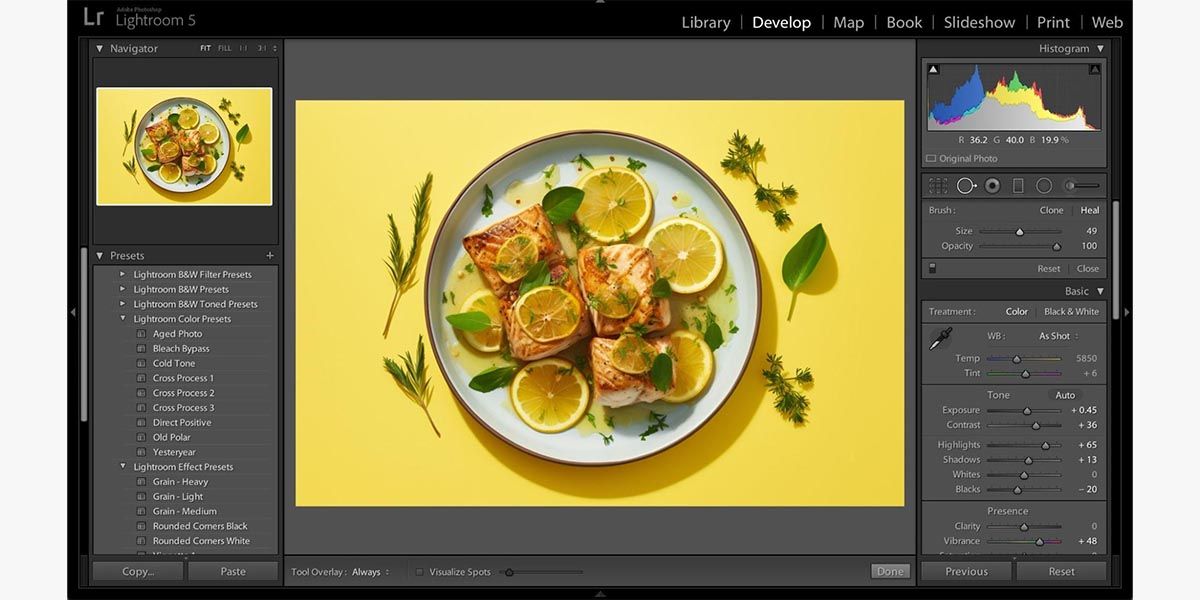Click the Previous button
Viewport: 1200px width, 600px height.
[966, 572]
